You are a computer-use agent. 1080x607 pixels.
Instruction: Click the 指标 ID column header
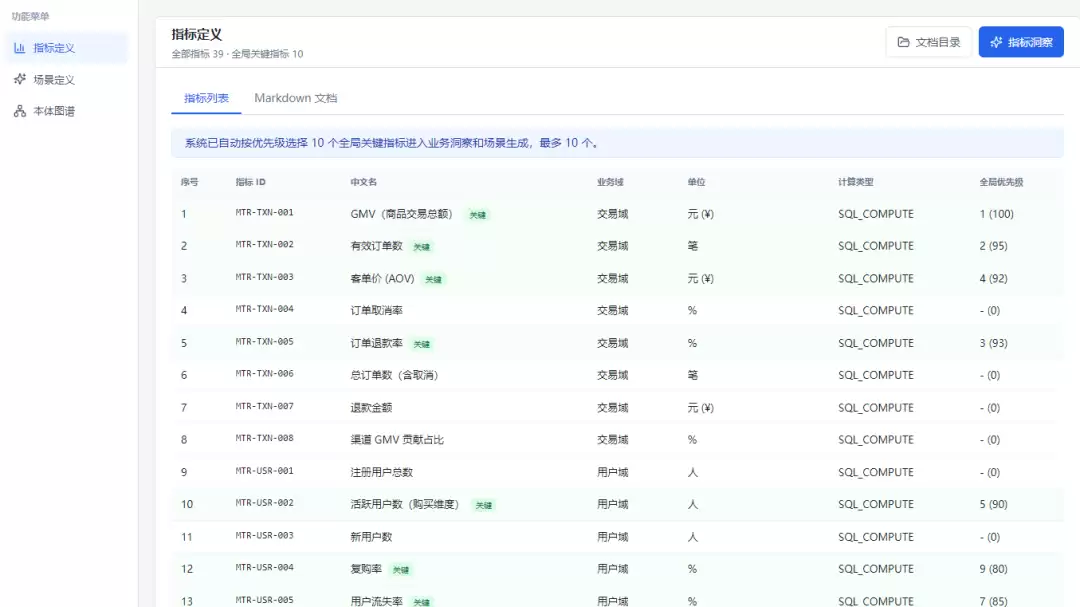(x=250, y=182)
